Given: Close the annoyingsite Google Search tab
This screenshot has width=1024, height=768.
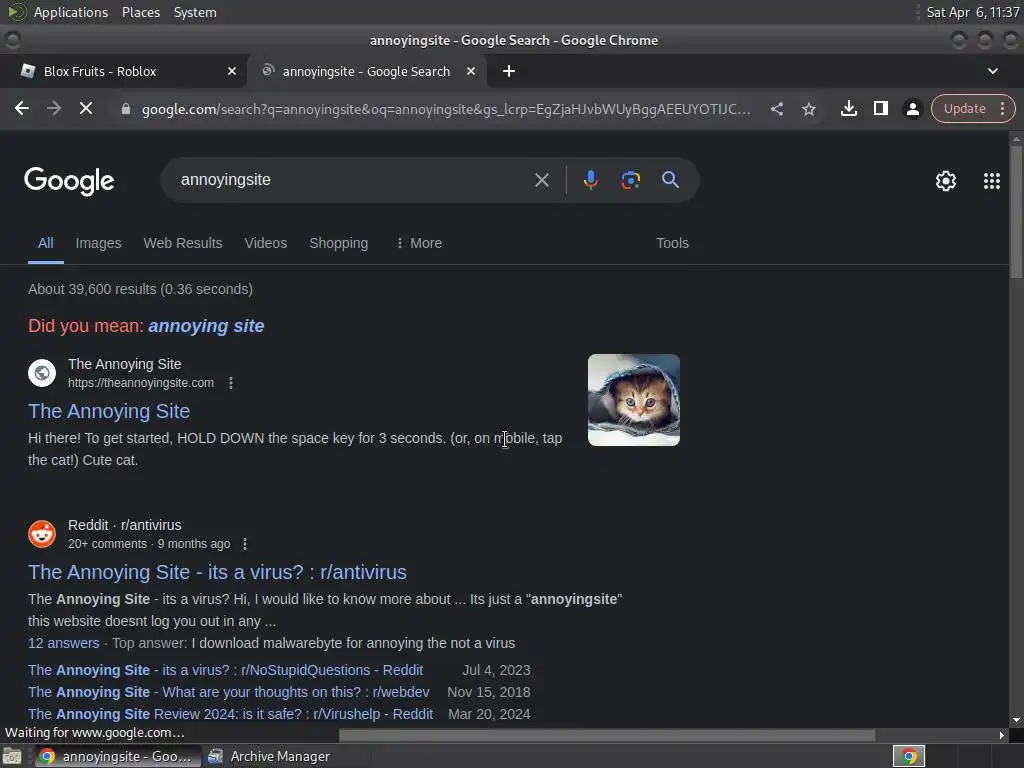Looking at the screenshot, I should (471, 71).
